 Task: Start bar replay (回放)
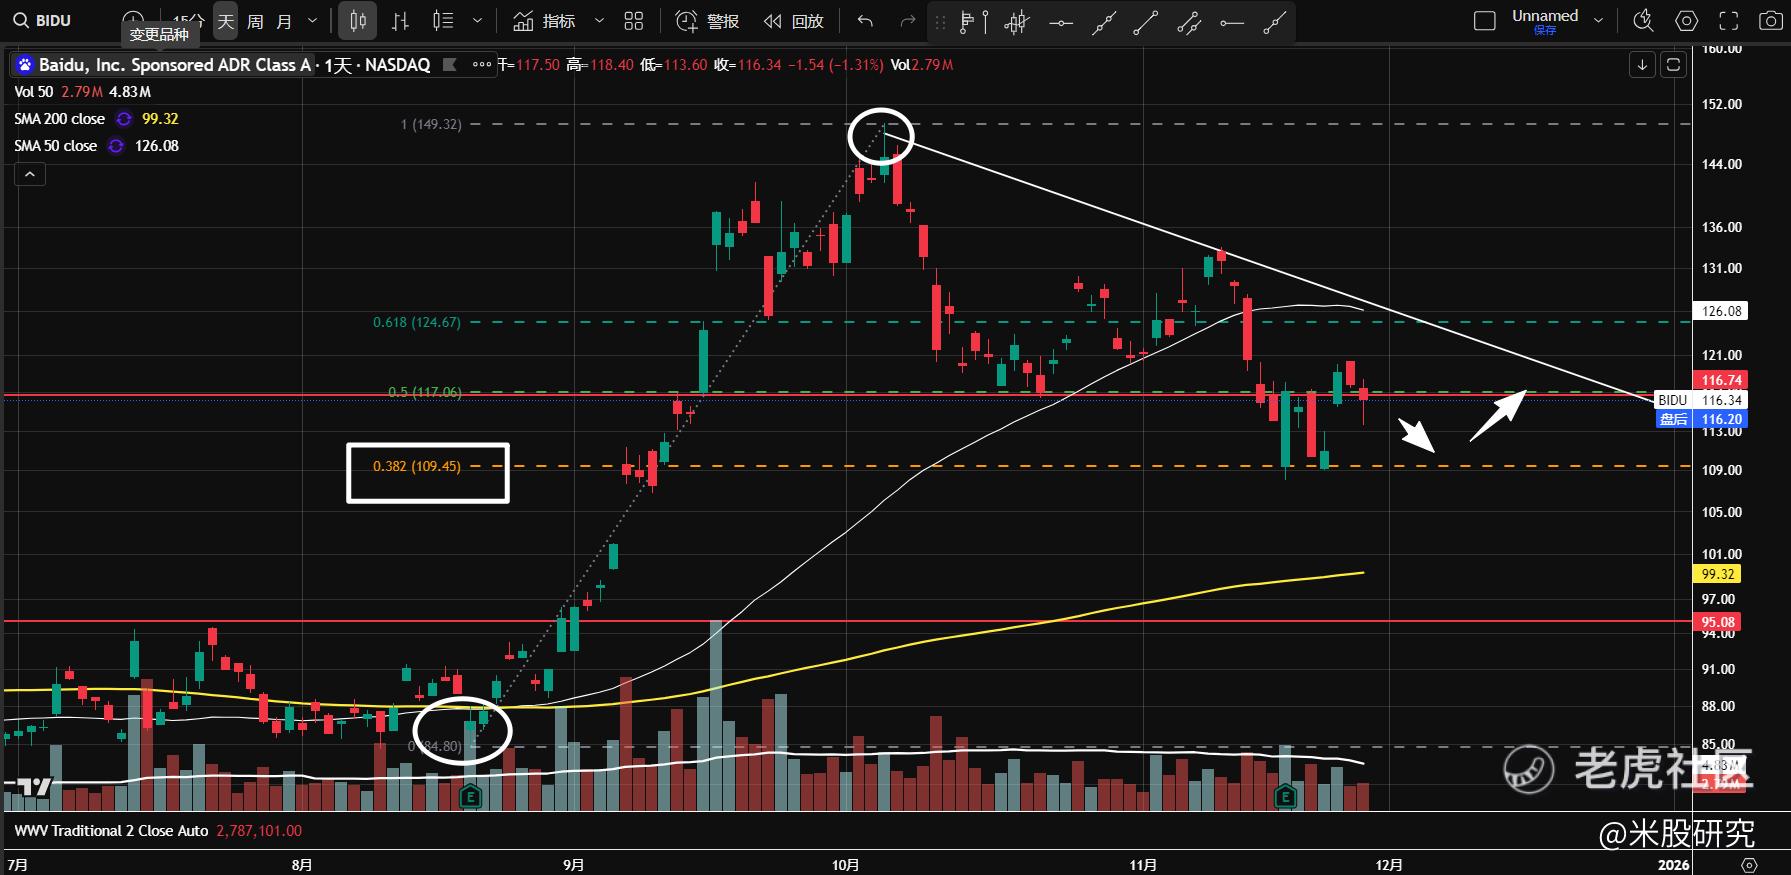(793, 21)
